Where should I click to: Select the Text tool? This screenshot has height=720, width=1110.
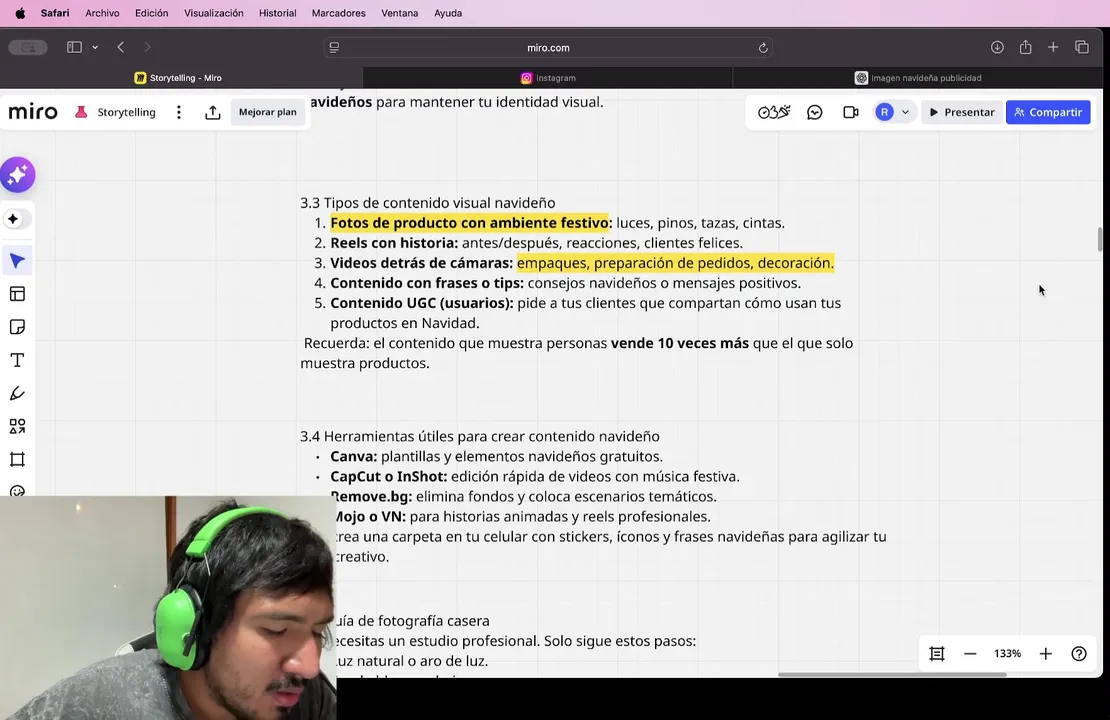click(x=18, y=360)
